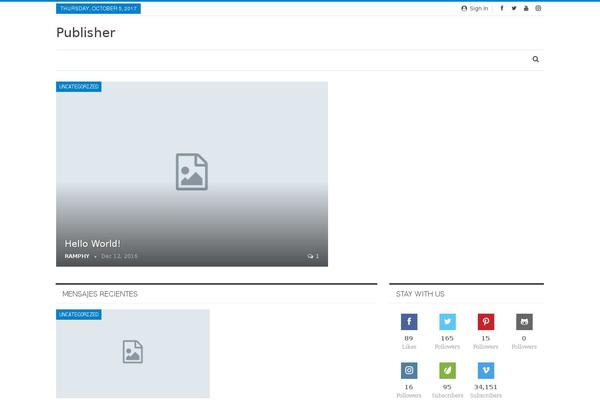Open Uncategorized badge on featured post
Screen dimensions: 600x400
click(x=79, y=87)
